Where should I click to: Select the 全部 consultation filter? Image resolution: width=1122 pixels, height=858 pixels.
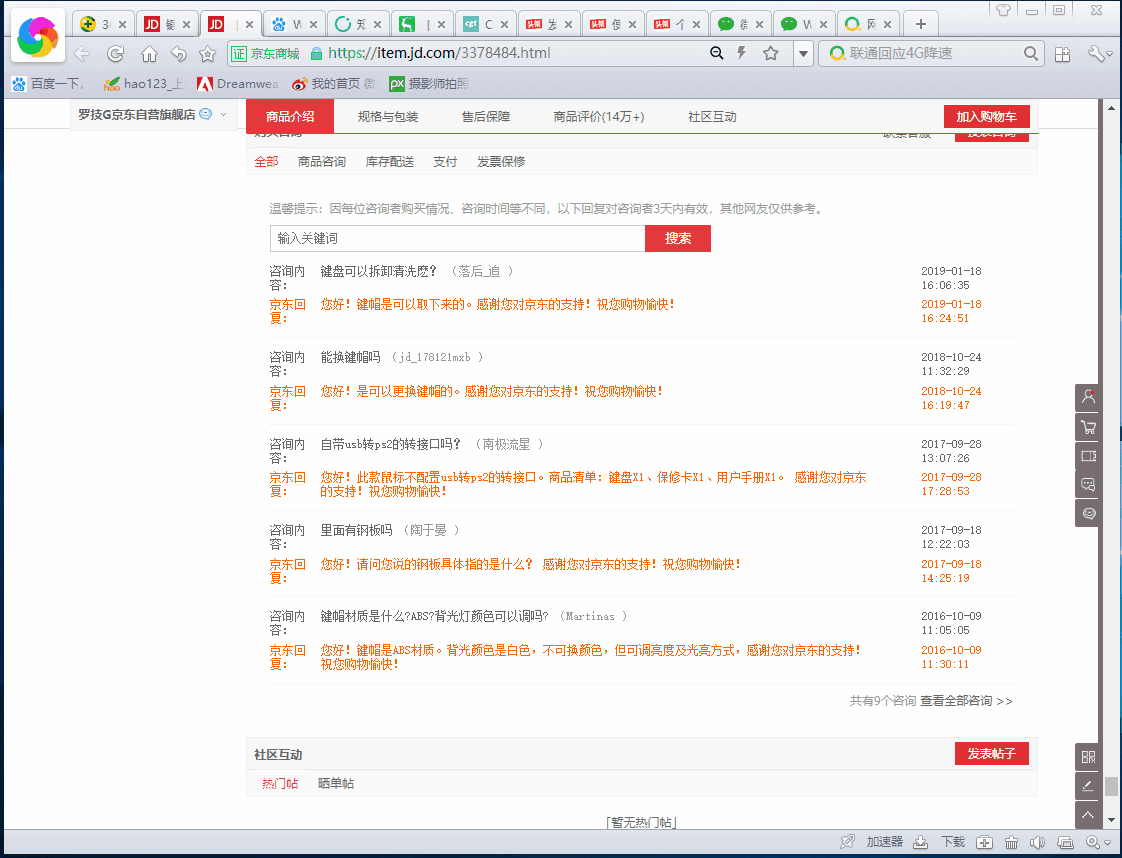[x=266, y=162]
